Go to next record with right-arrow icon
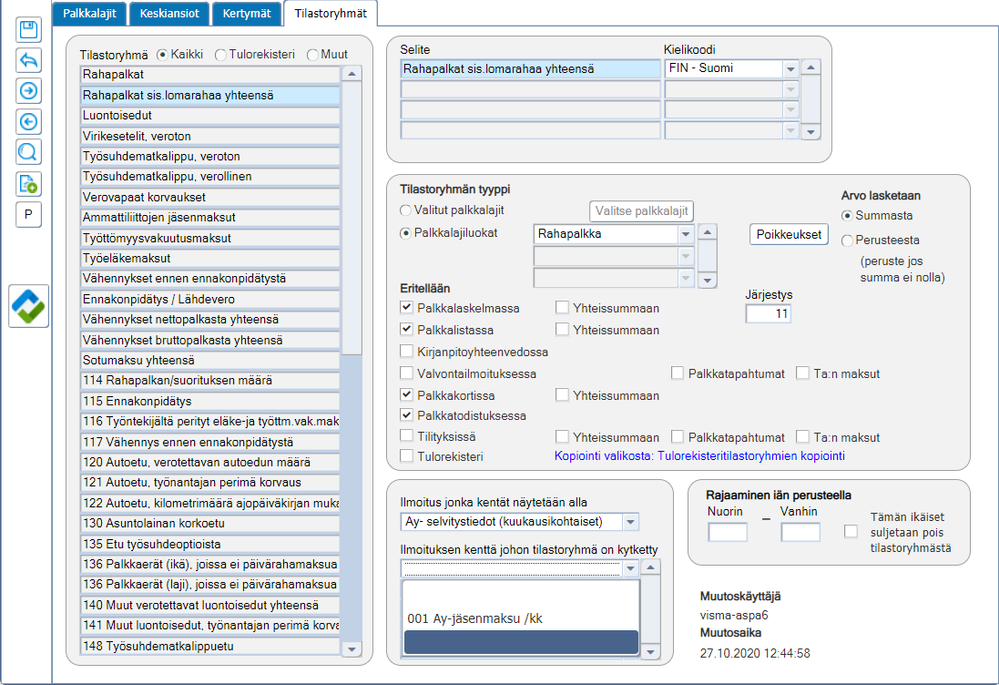The image size is (999, 685). click(29, 90)
